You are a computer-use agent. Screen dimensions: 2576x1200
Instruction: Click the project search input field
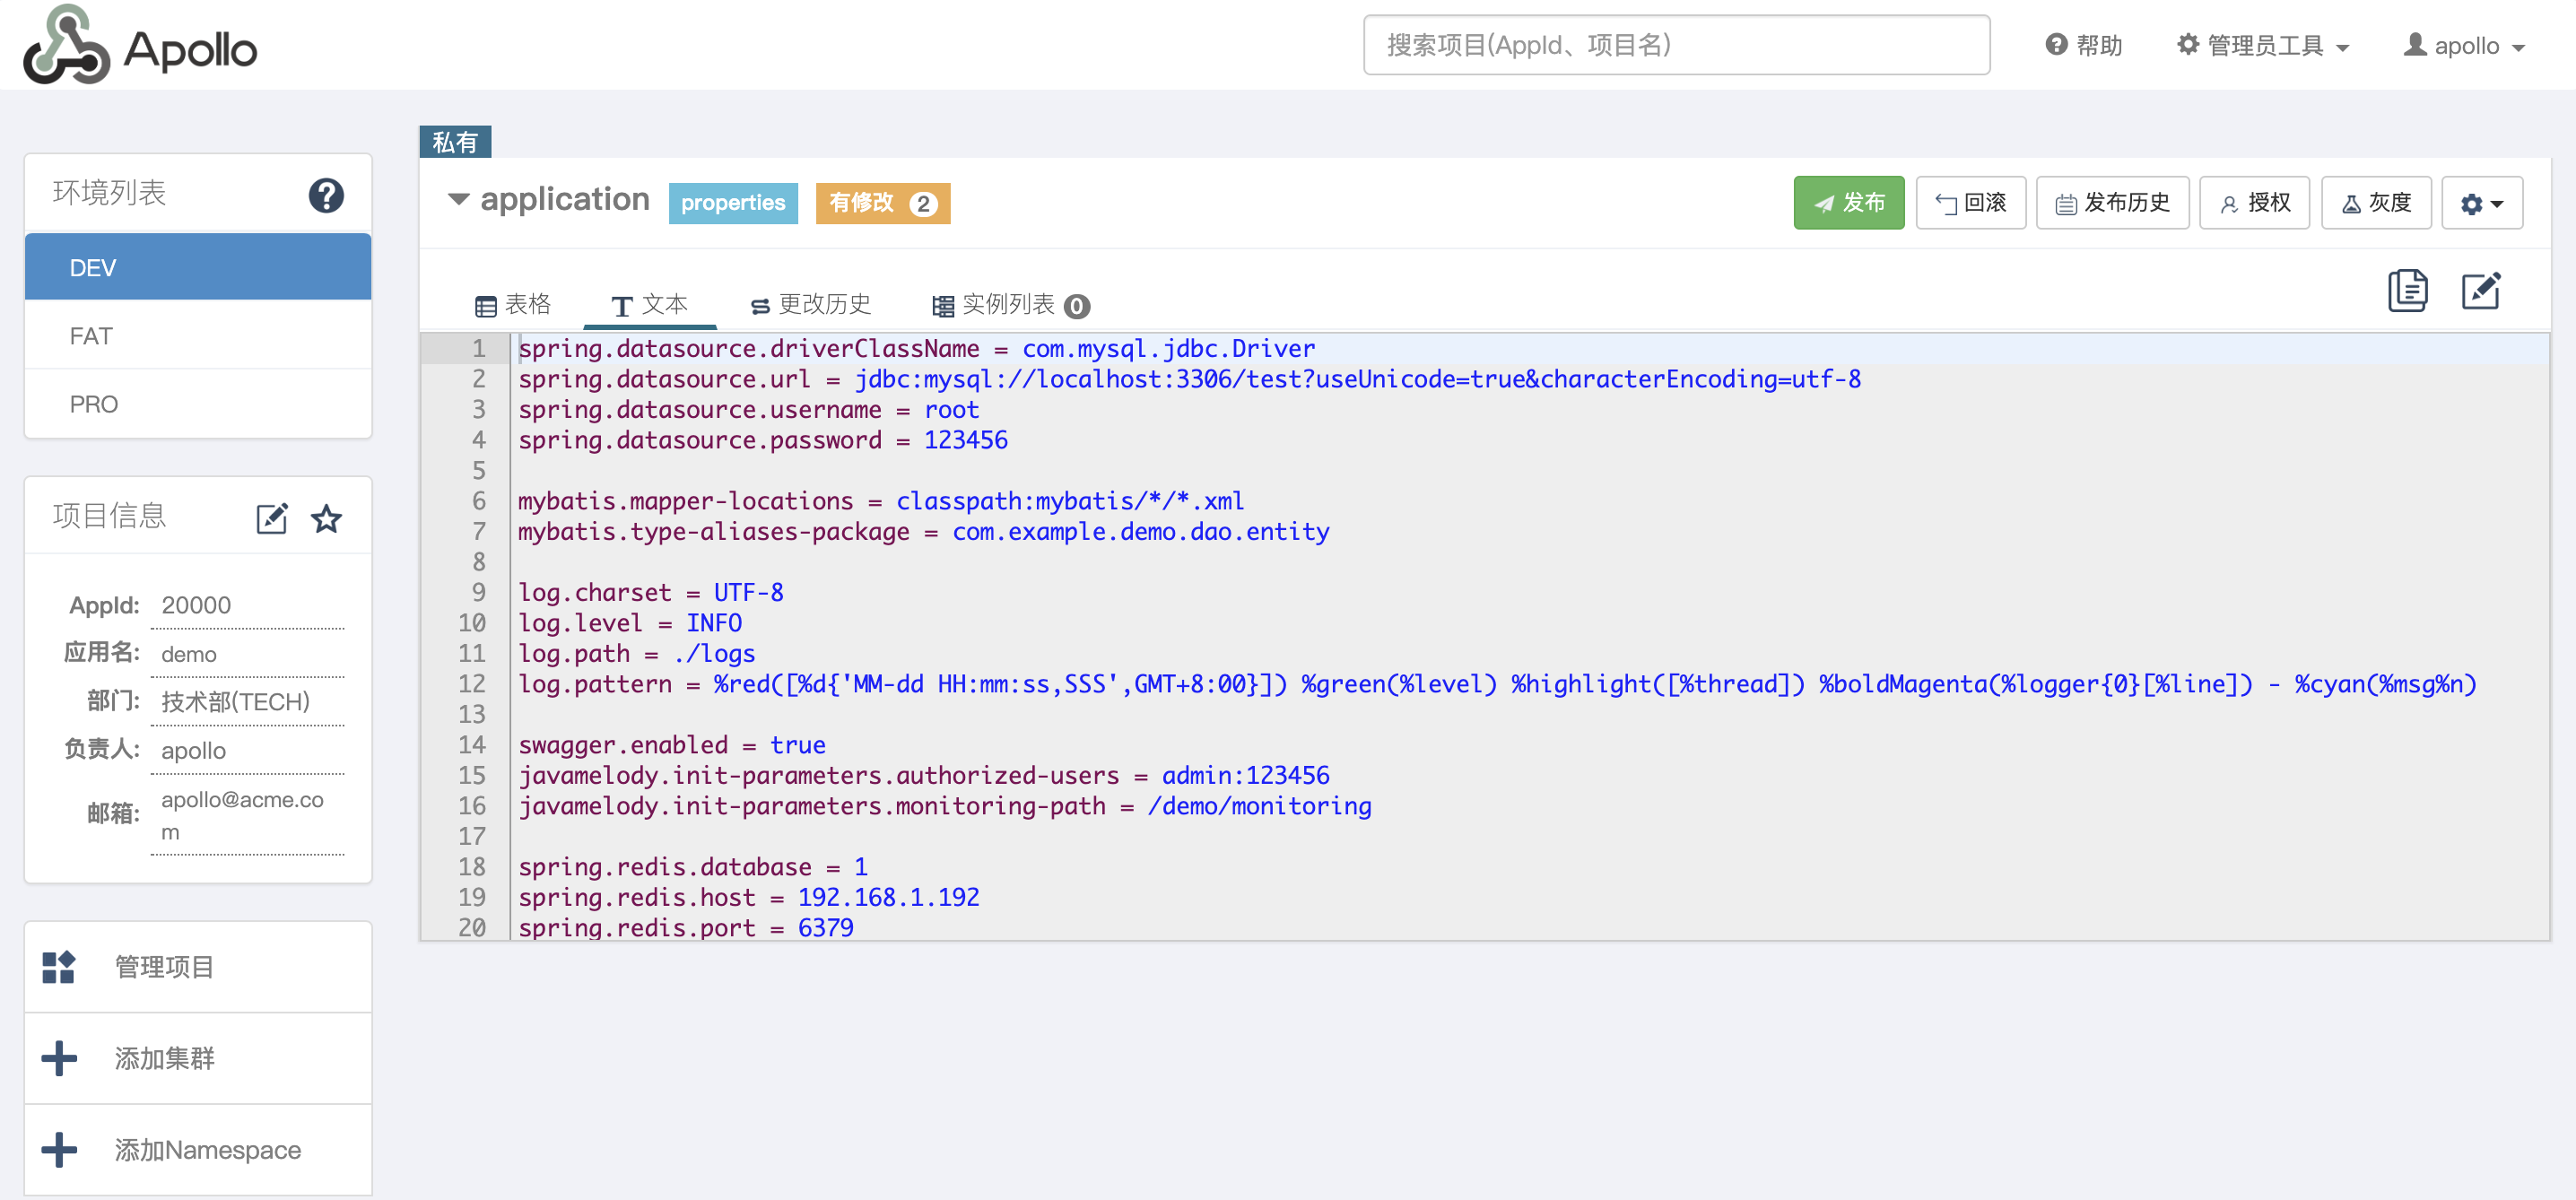(1675, 45)
